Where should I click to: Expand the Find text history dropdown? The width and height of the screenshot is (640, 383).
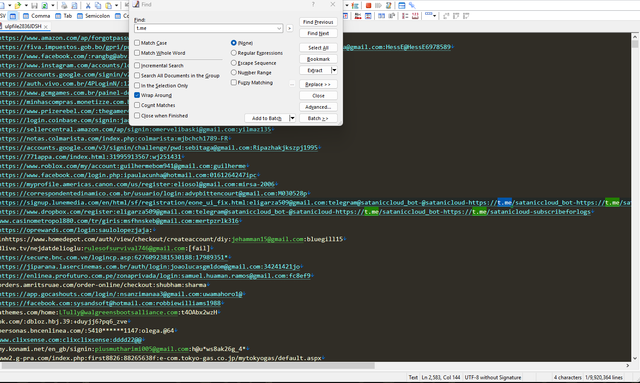tap(279, 28)
